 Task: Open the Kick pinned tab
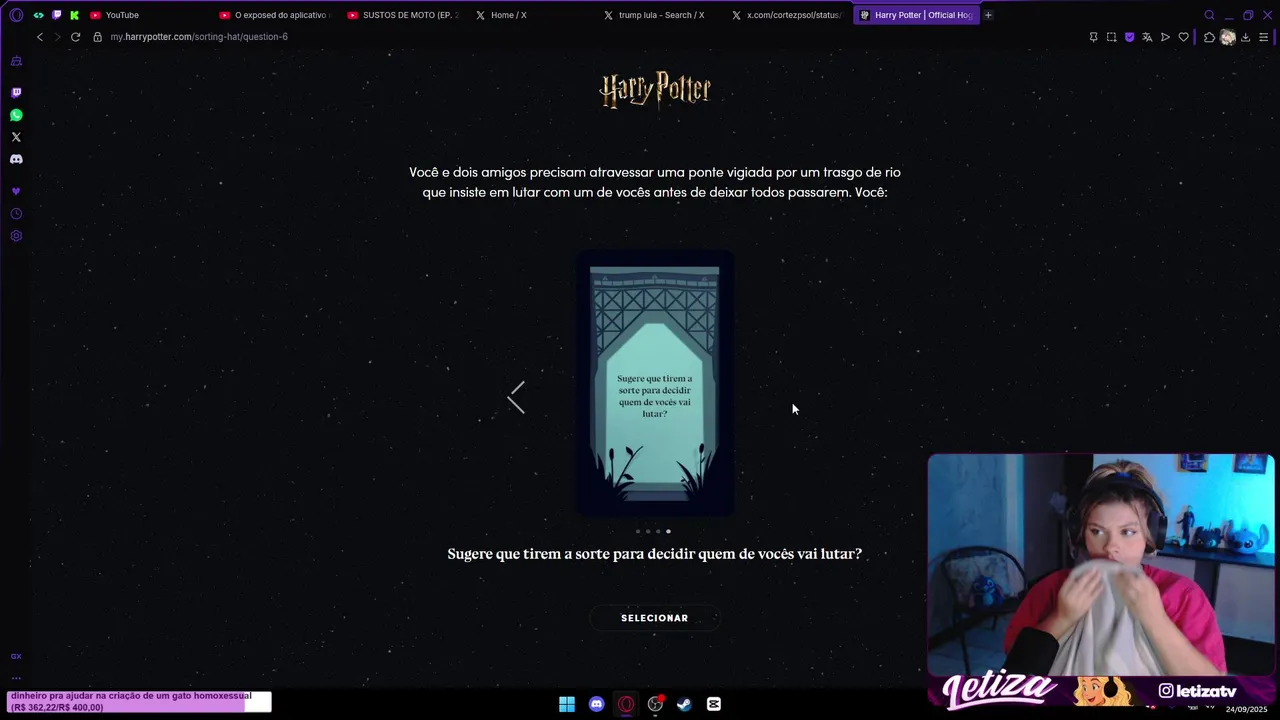(74, 15)
